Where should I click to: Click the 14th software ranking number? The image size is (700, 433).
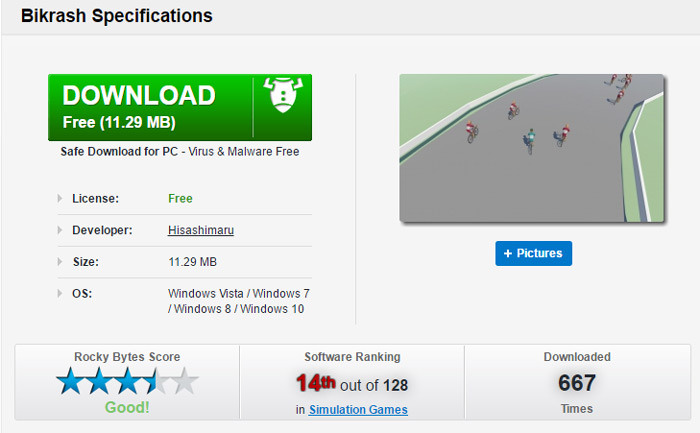click(316, 383)
